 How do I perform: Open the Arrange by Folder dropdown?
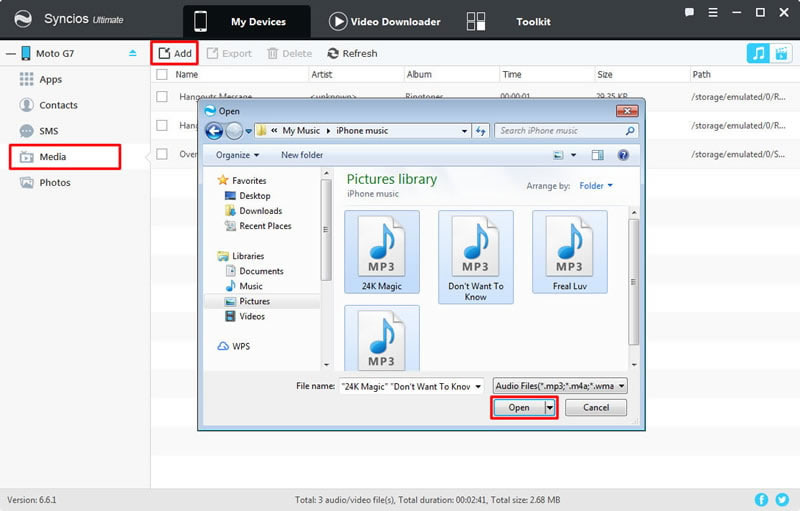pos(596,186)
